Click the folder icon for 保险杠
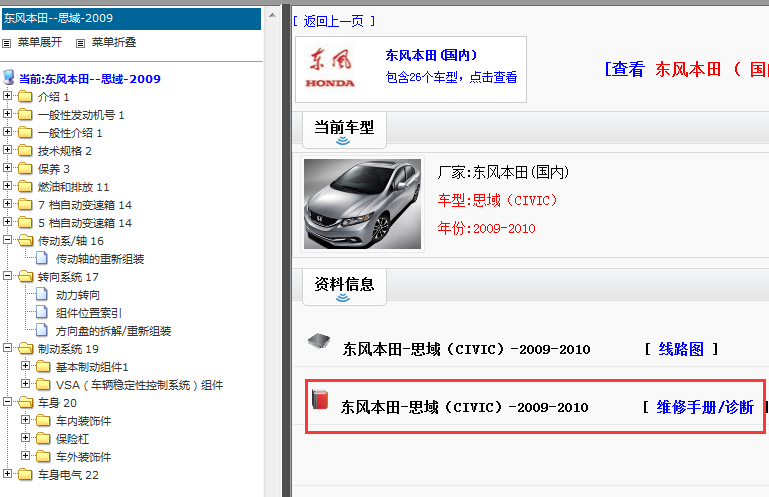The image size is (769, 497). click(x=43, y=439)
